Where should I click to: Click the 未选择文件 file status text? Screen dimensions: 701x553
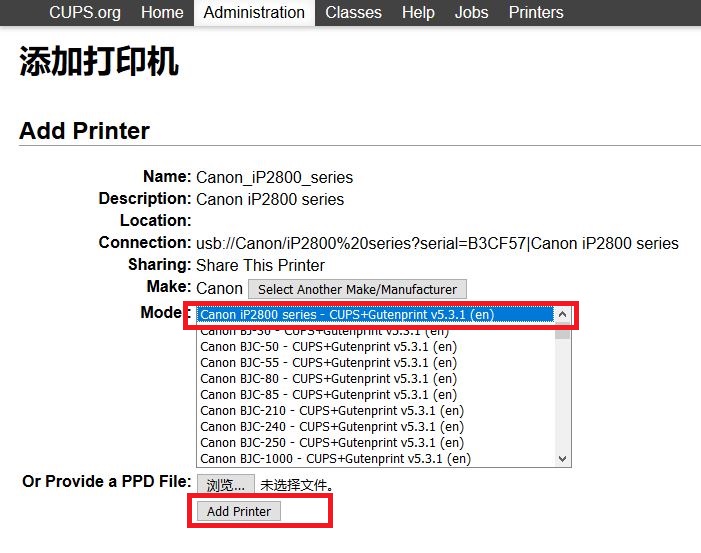click(297, 485)
